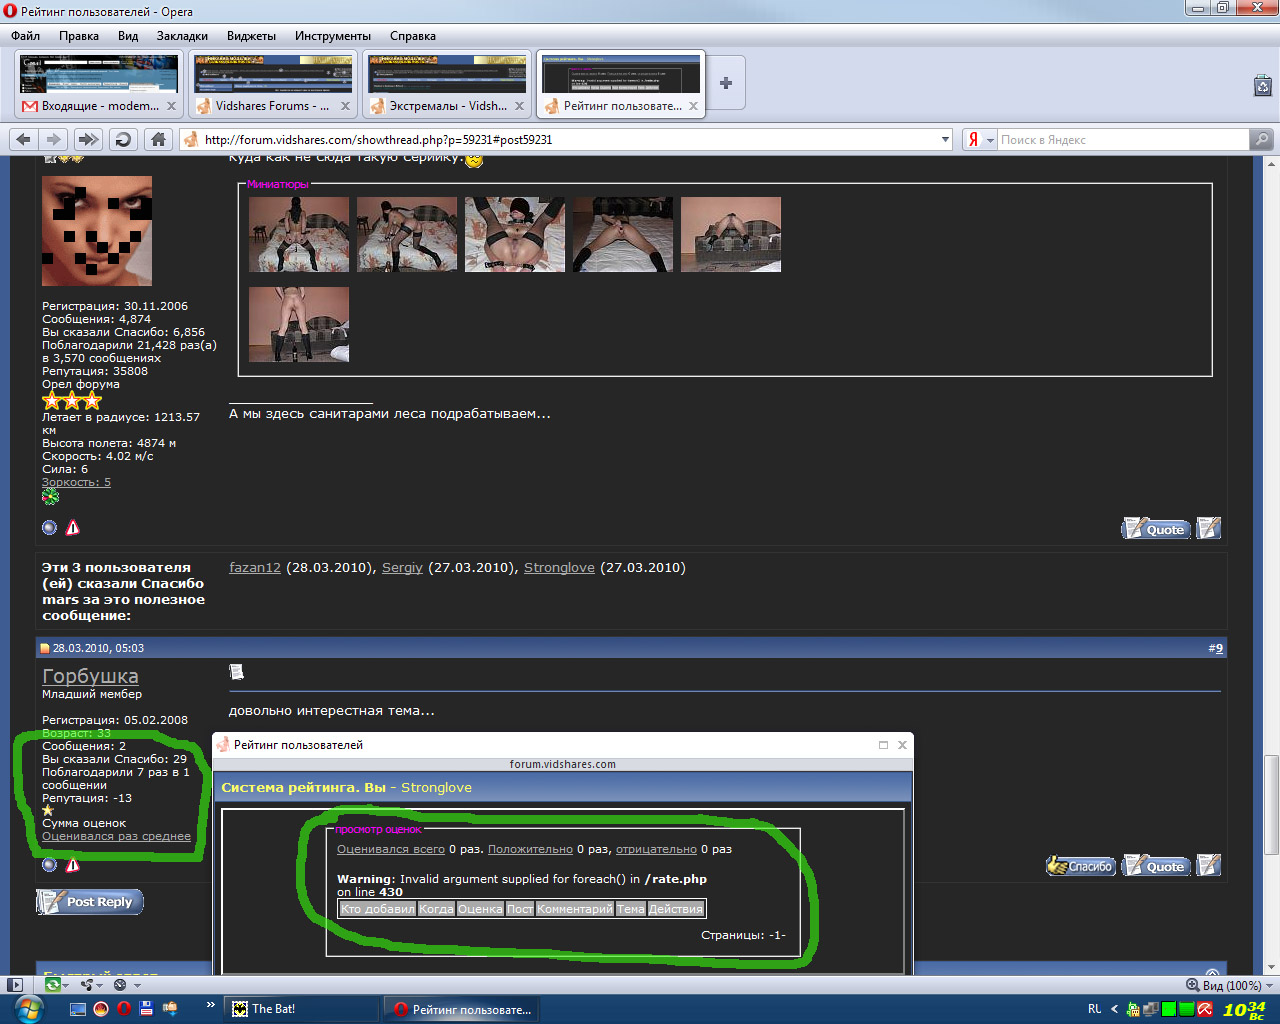
Task: Open the Yandex search engine selector dropdown
Action: (x=991, y=140)
